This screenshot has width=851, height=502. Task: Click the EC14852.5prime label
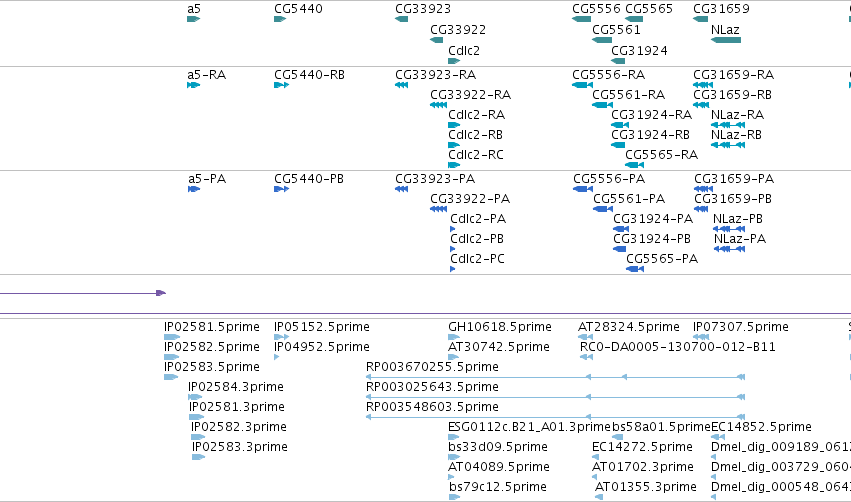tap(761, 427)
